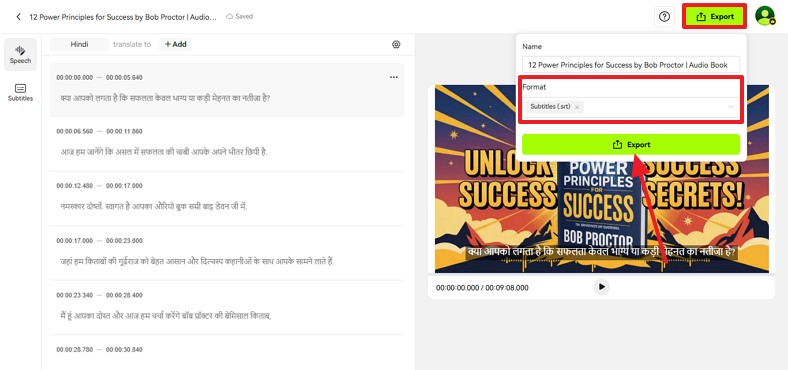Expand the Format dropdown chevron
The width and height of the screenshot is (788, 370).
[731, 107]
